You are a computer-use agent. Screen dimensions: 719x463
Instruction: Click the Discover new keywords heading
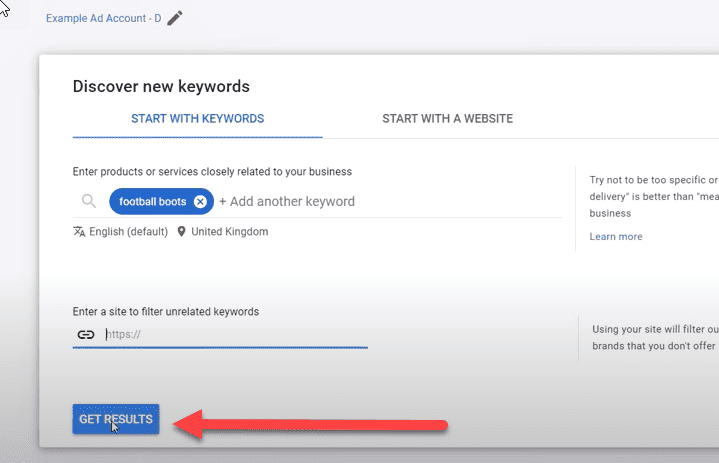click(161, 86)
